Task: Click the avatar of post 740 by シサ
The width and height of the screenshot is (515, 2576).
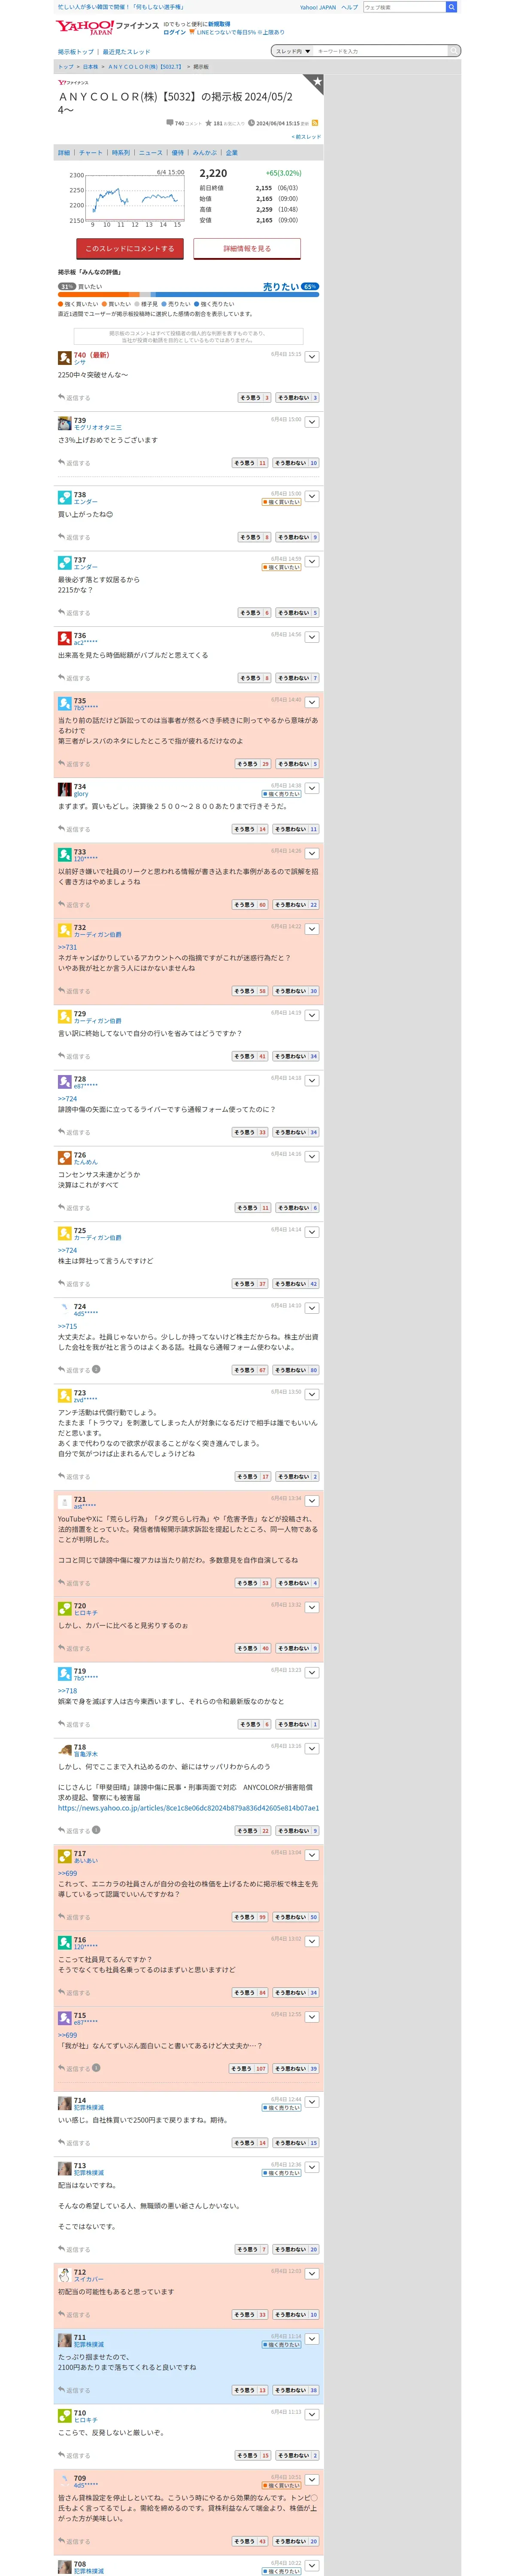Action: pos(64,358)
